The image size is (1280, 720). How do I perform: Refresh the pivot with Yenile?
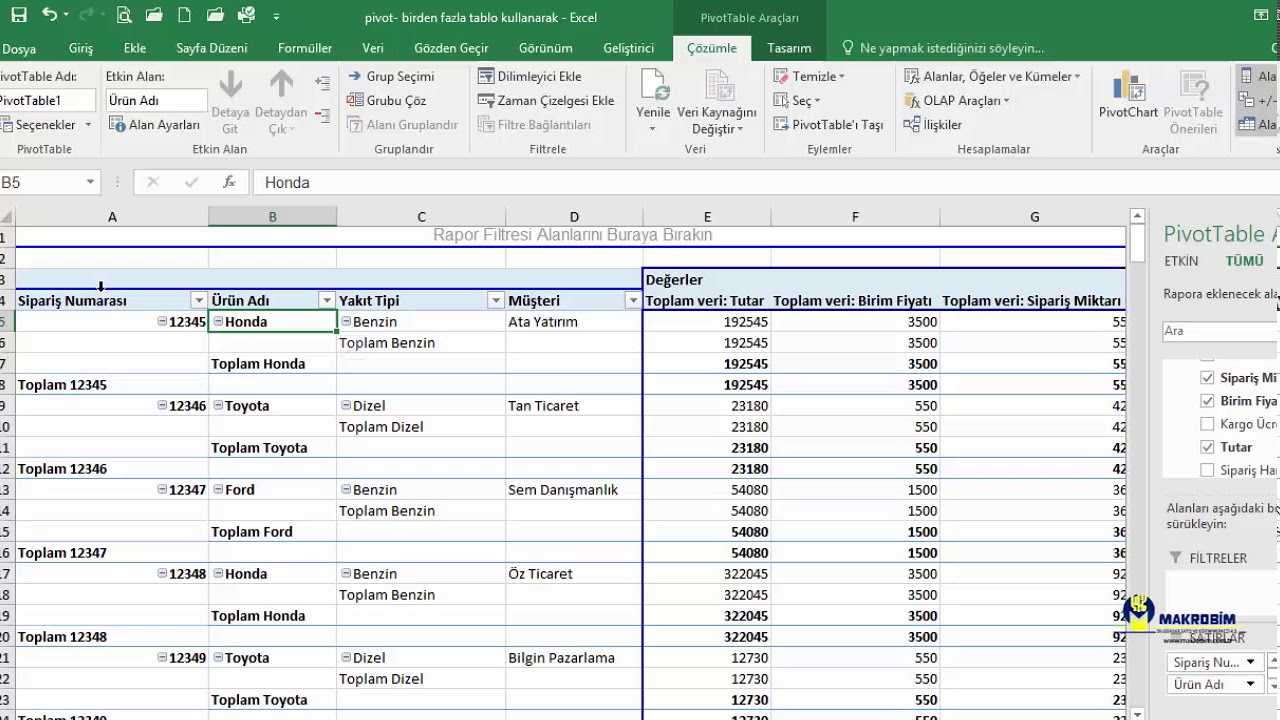pyautogui.click(x=653, y=103)
